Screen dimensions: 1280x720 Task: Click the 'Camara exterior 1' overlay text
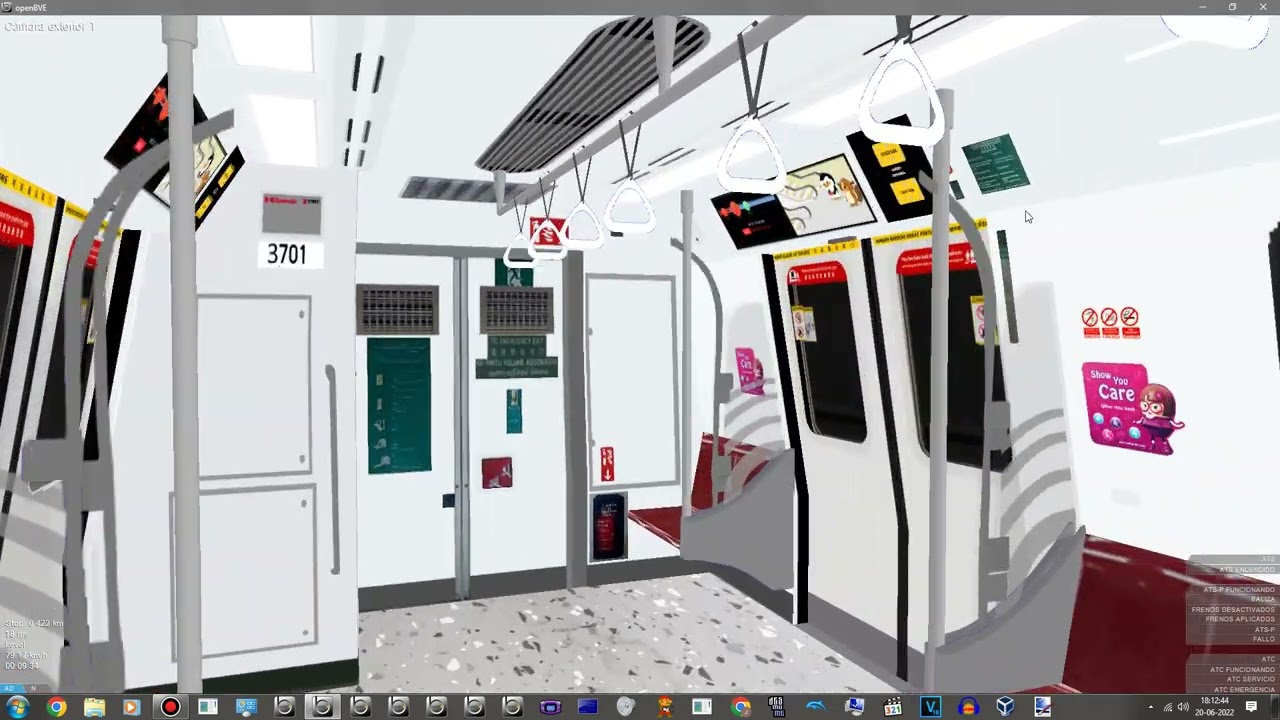point(49,26)
